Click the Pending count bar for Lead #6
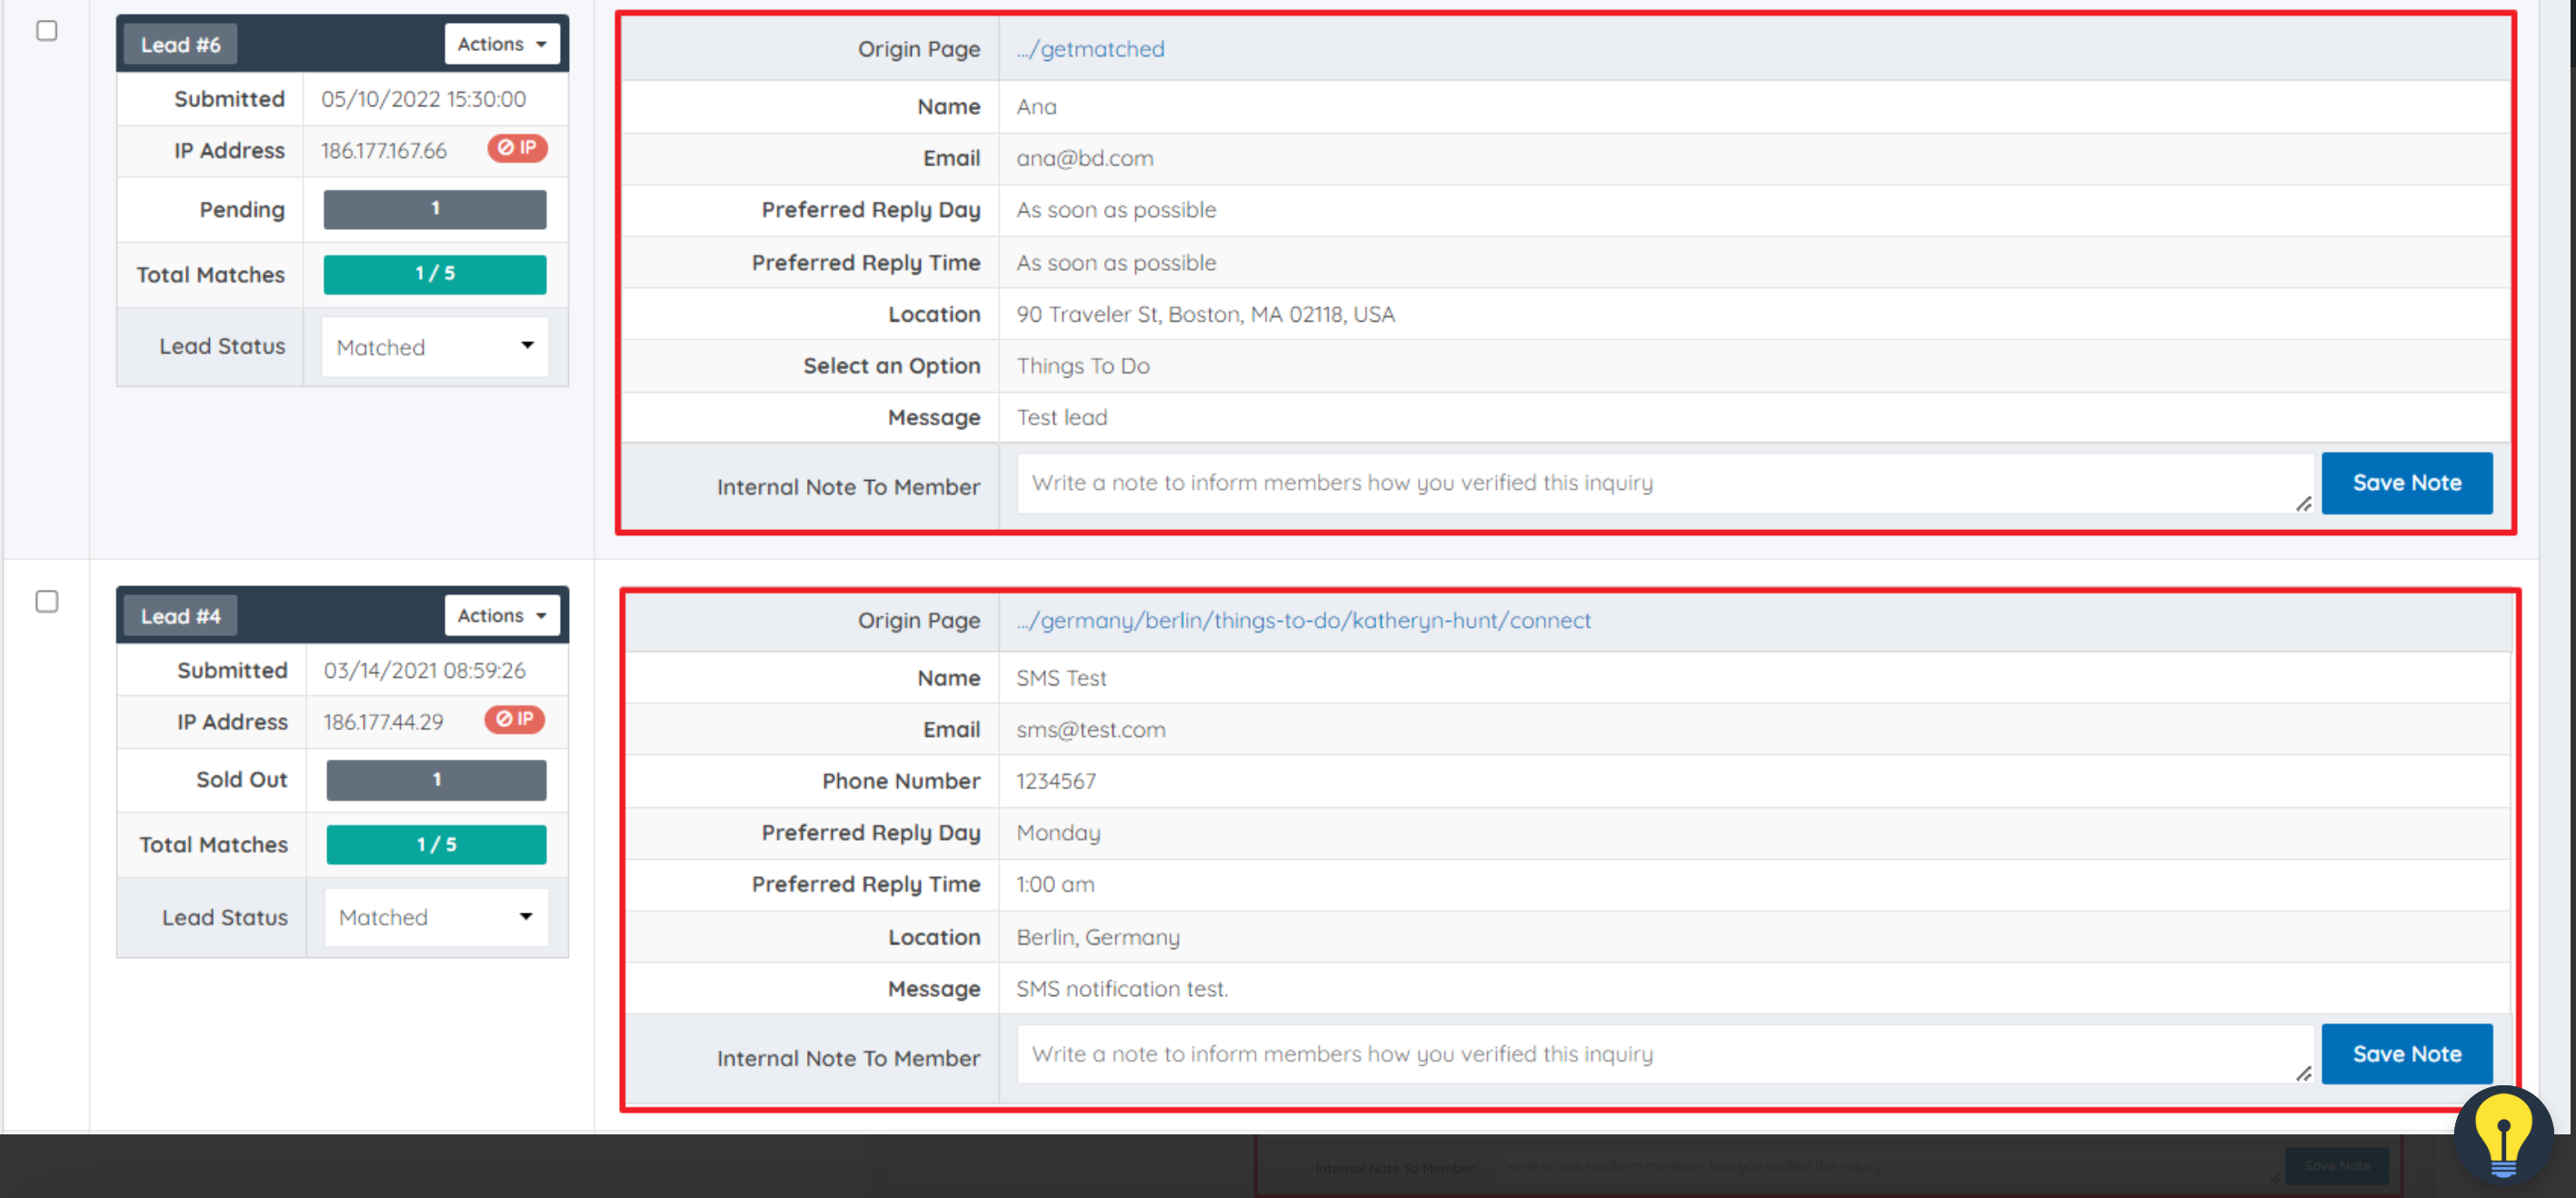2576x1198 pixels. (435, 209)
